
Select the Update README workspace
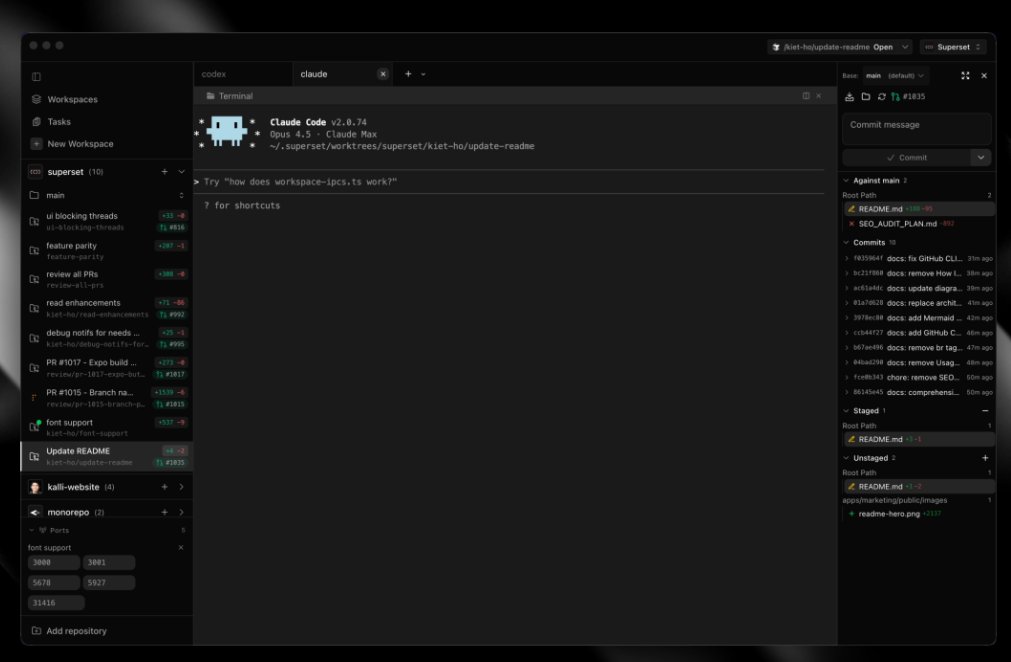tap(106, 456)
